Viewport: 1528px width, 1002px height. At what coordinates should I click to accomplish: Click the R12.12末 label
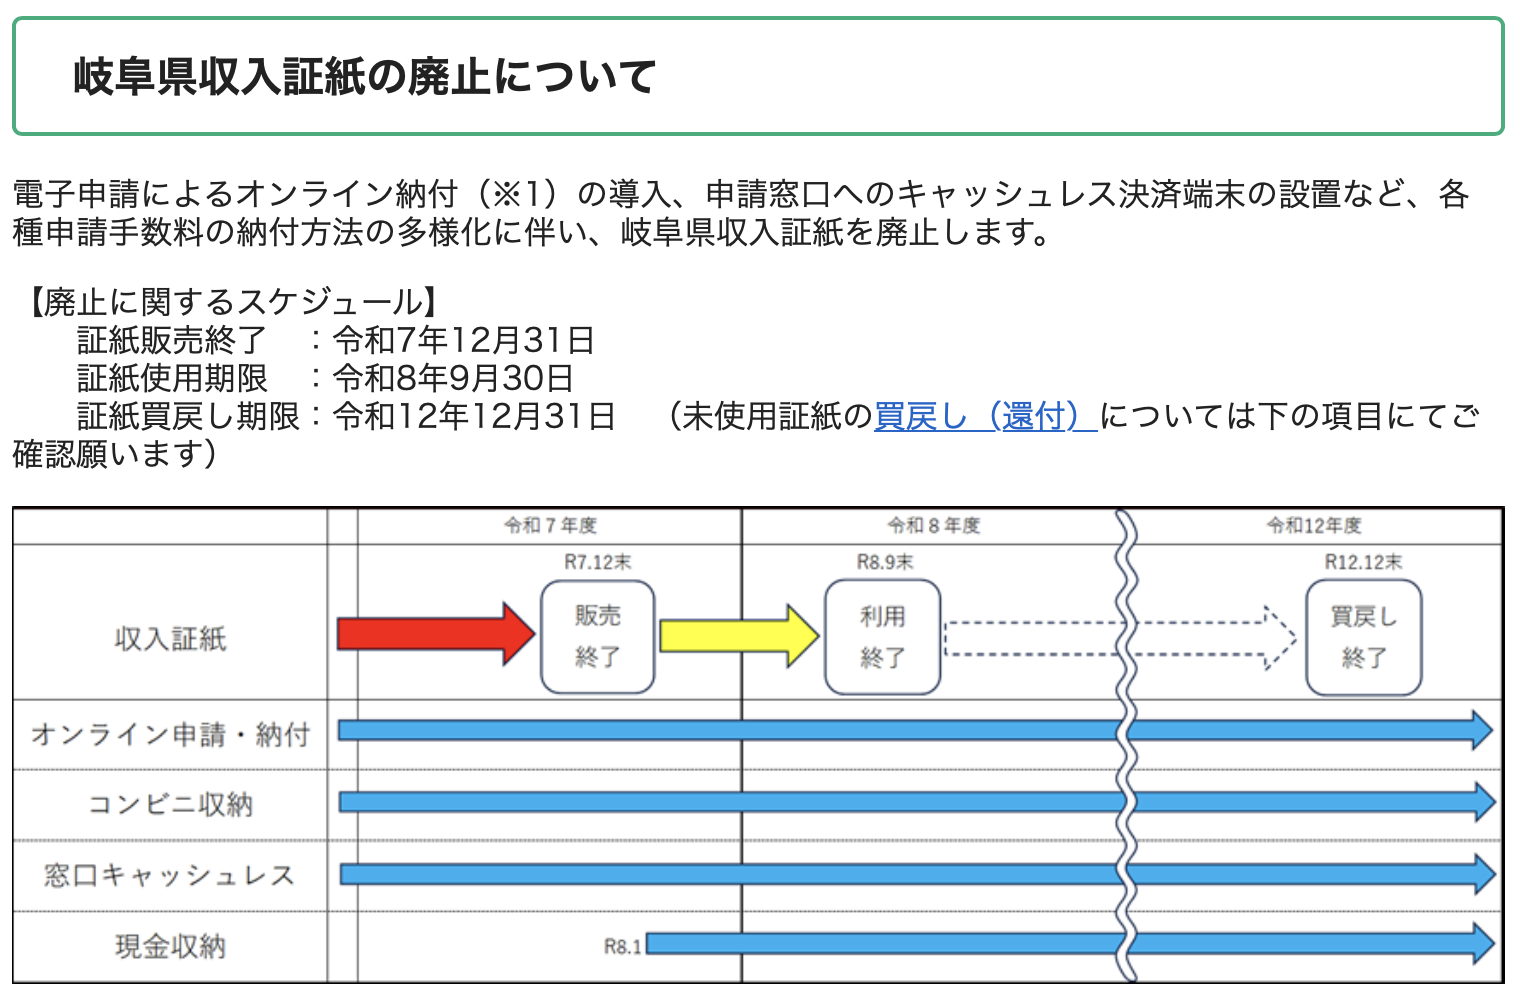coord(1364,562)
